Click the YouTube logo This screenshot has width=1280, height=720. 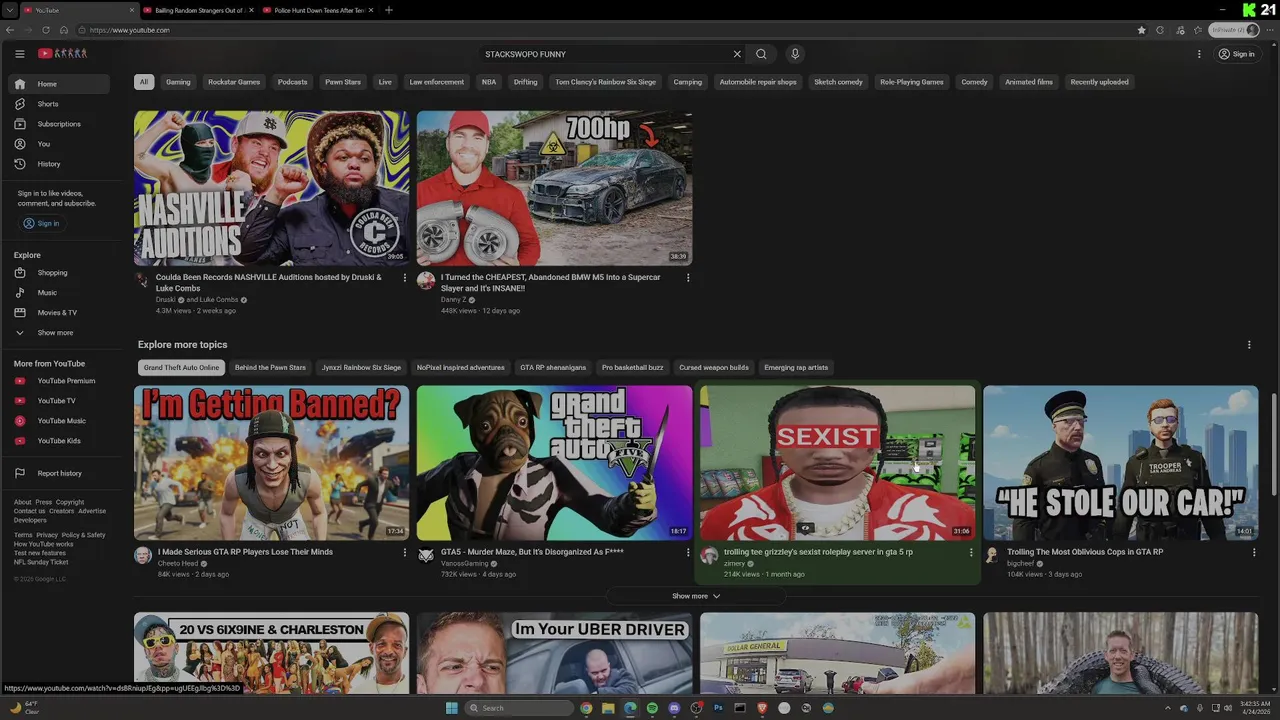(x=63, y=54)
